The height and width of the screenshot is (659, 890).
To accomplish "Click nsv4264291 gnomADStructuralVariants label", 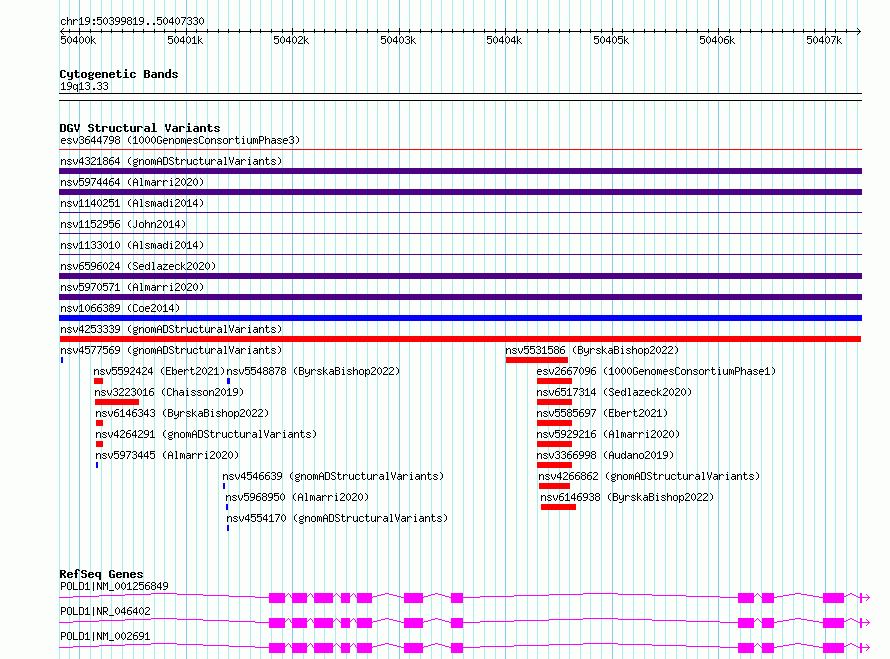I will (x=206, y=434).
